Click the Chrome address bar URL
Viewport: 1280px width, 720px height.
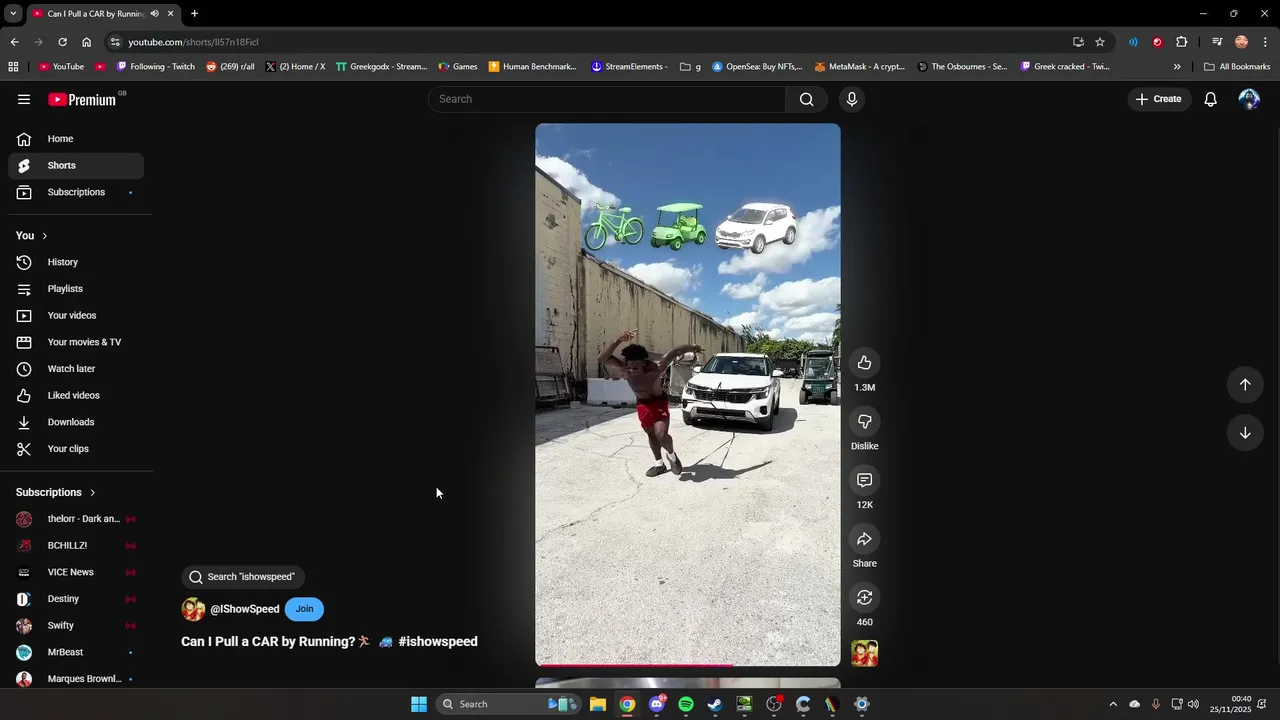point(193,42)
